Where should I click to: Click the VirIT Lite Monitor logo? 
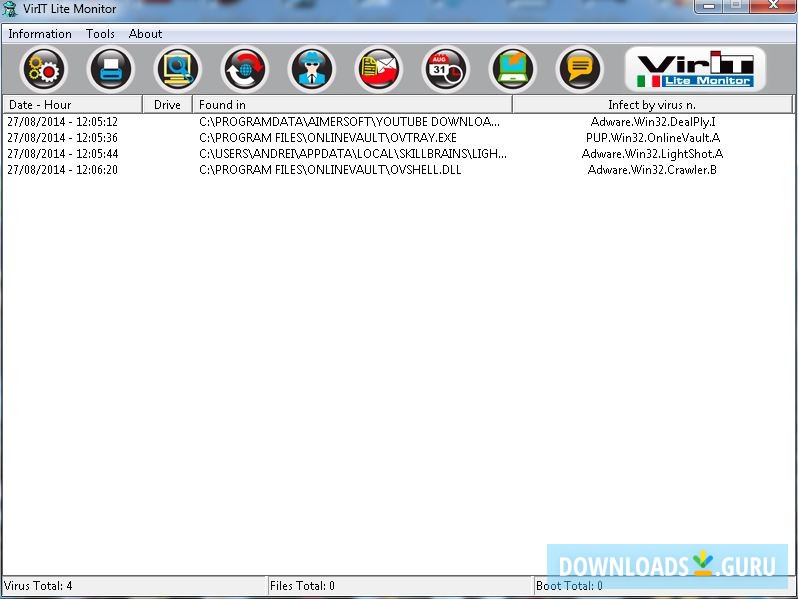coord(695,69)
